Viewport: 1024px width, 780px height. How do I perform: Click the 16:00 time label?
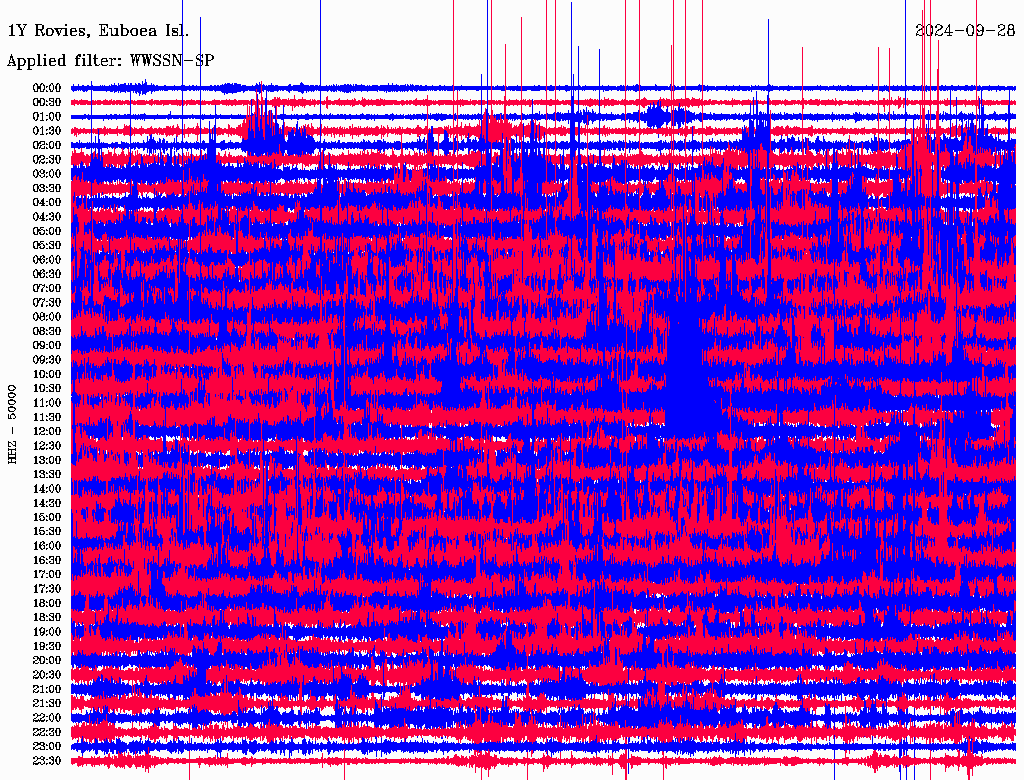click(47, 545)
